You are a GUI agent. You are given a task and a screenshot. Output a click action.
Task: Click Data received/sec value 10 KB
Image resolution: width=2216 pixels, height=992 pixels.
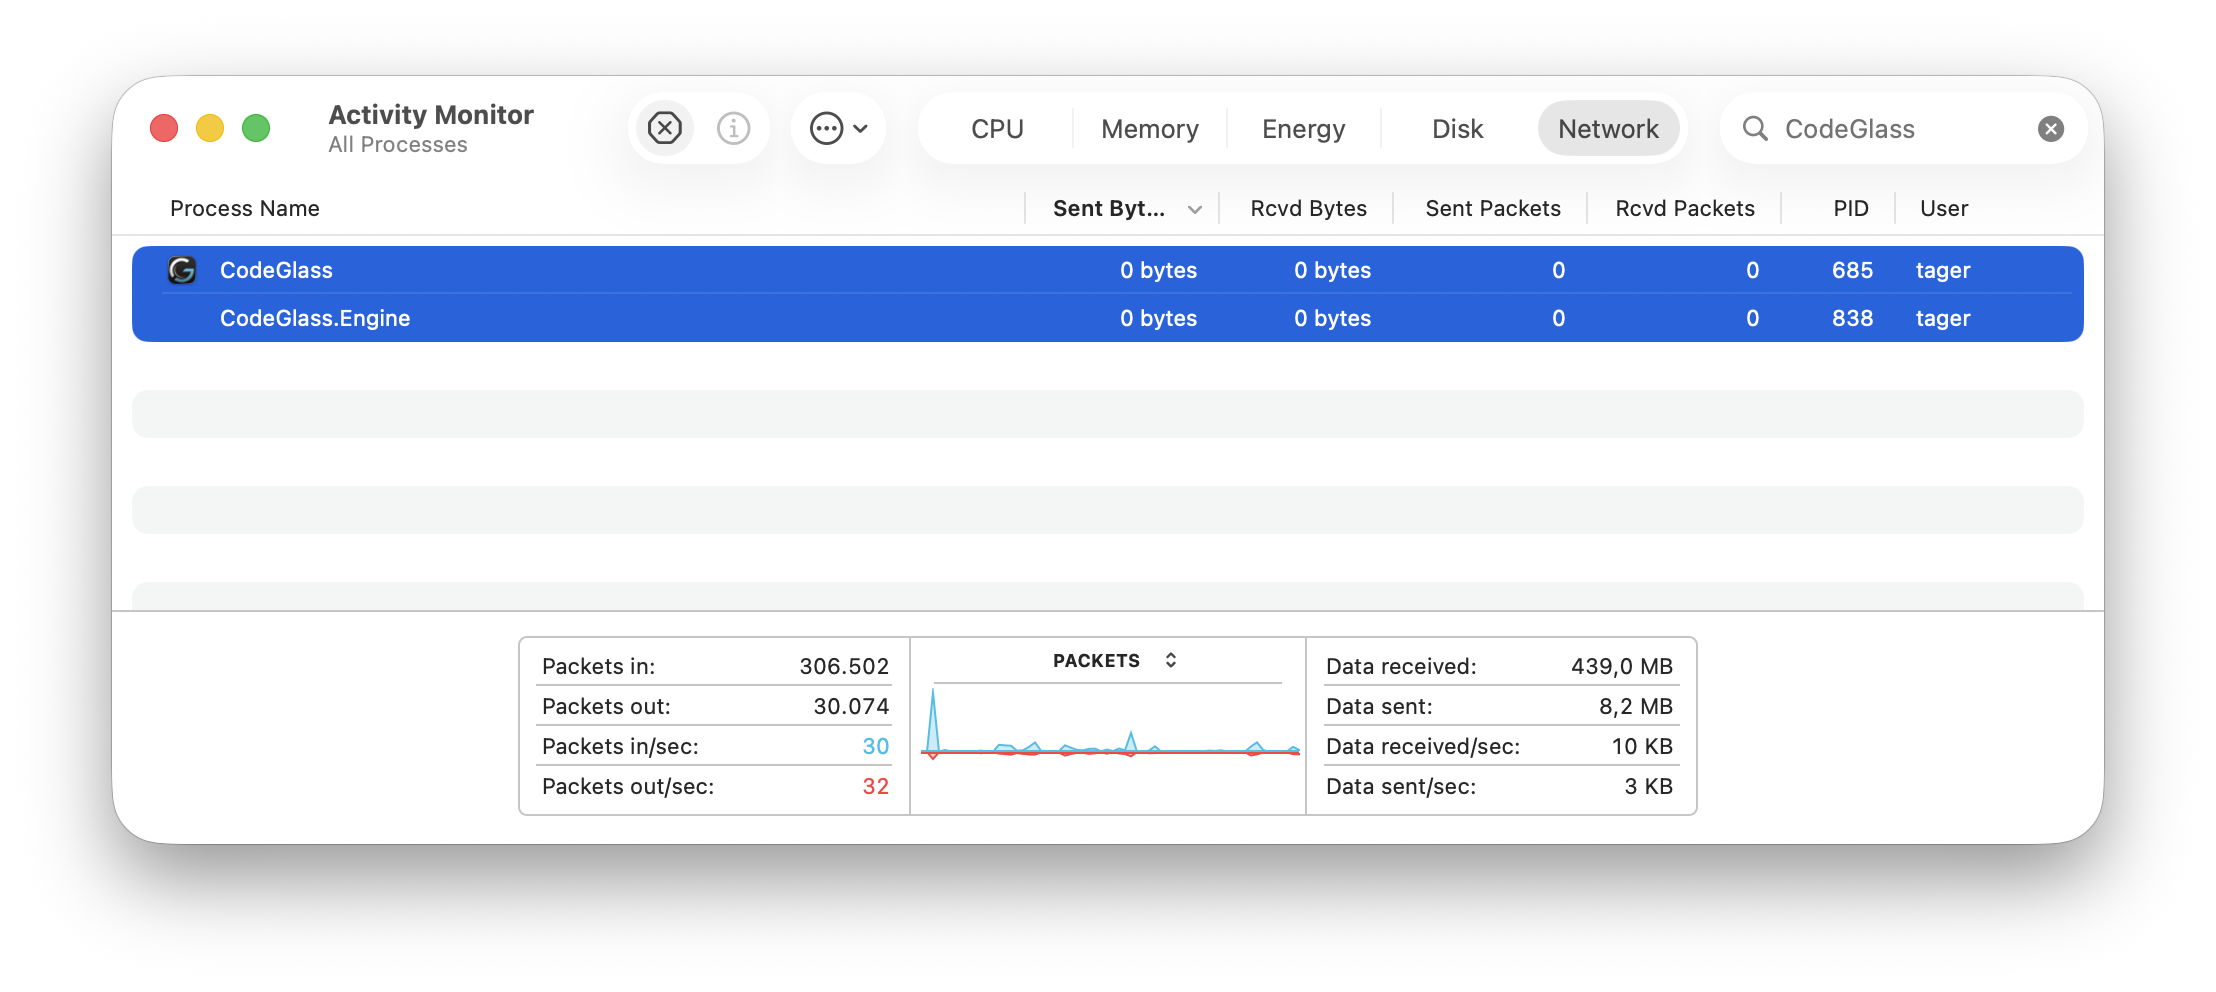(1642, 746)
